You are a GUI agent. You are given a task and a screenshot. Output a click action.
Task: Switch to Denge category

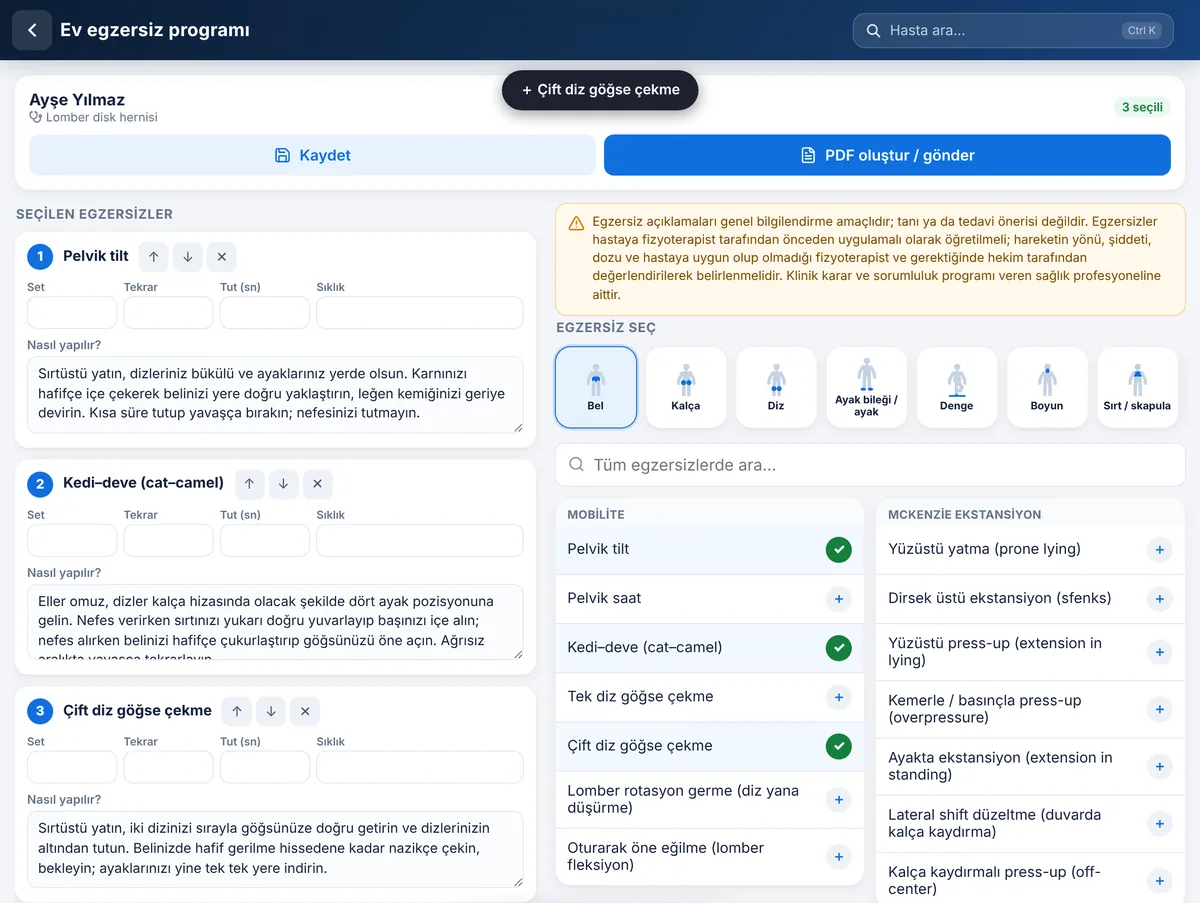pyautogui.click(x=957, y=387)
